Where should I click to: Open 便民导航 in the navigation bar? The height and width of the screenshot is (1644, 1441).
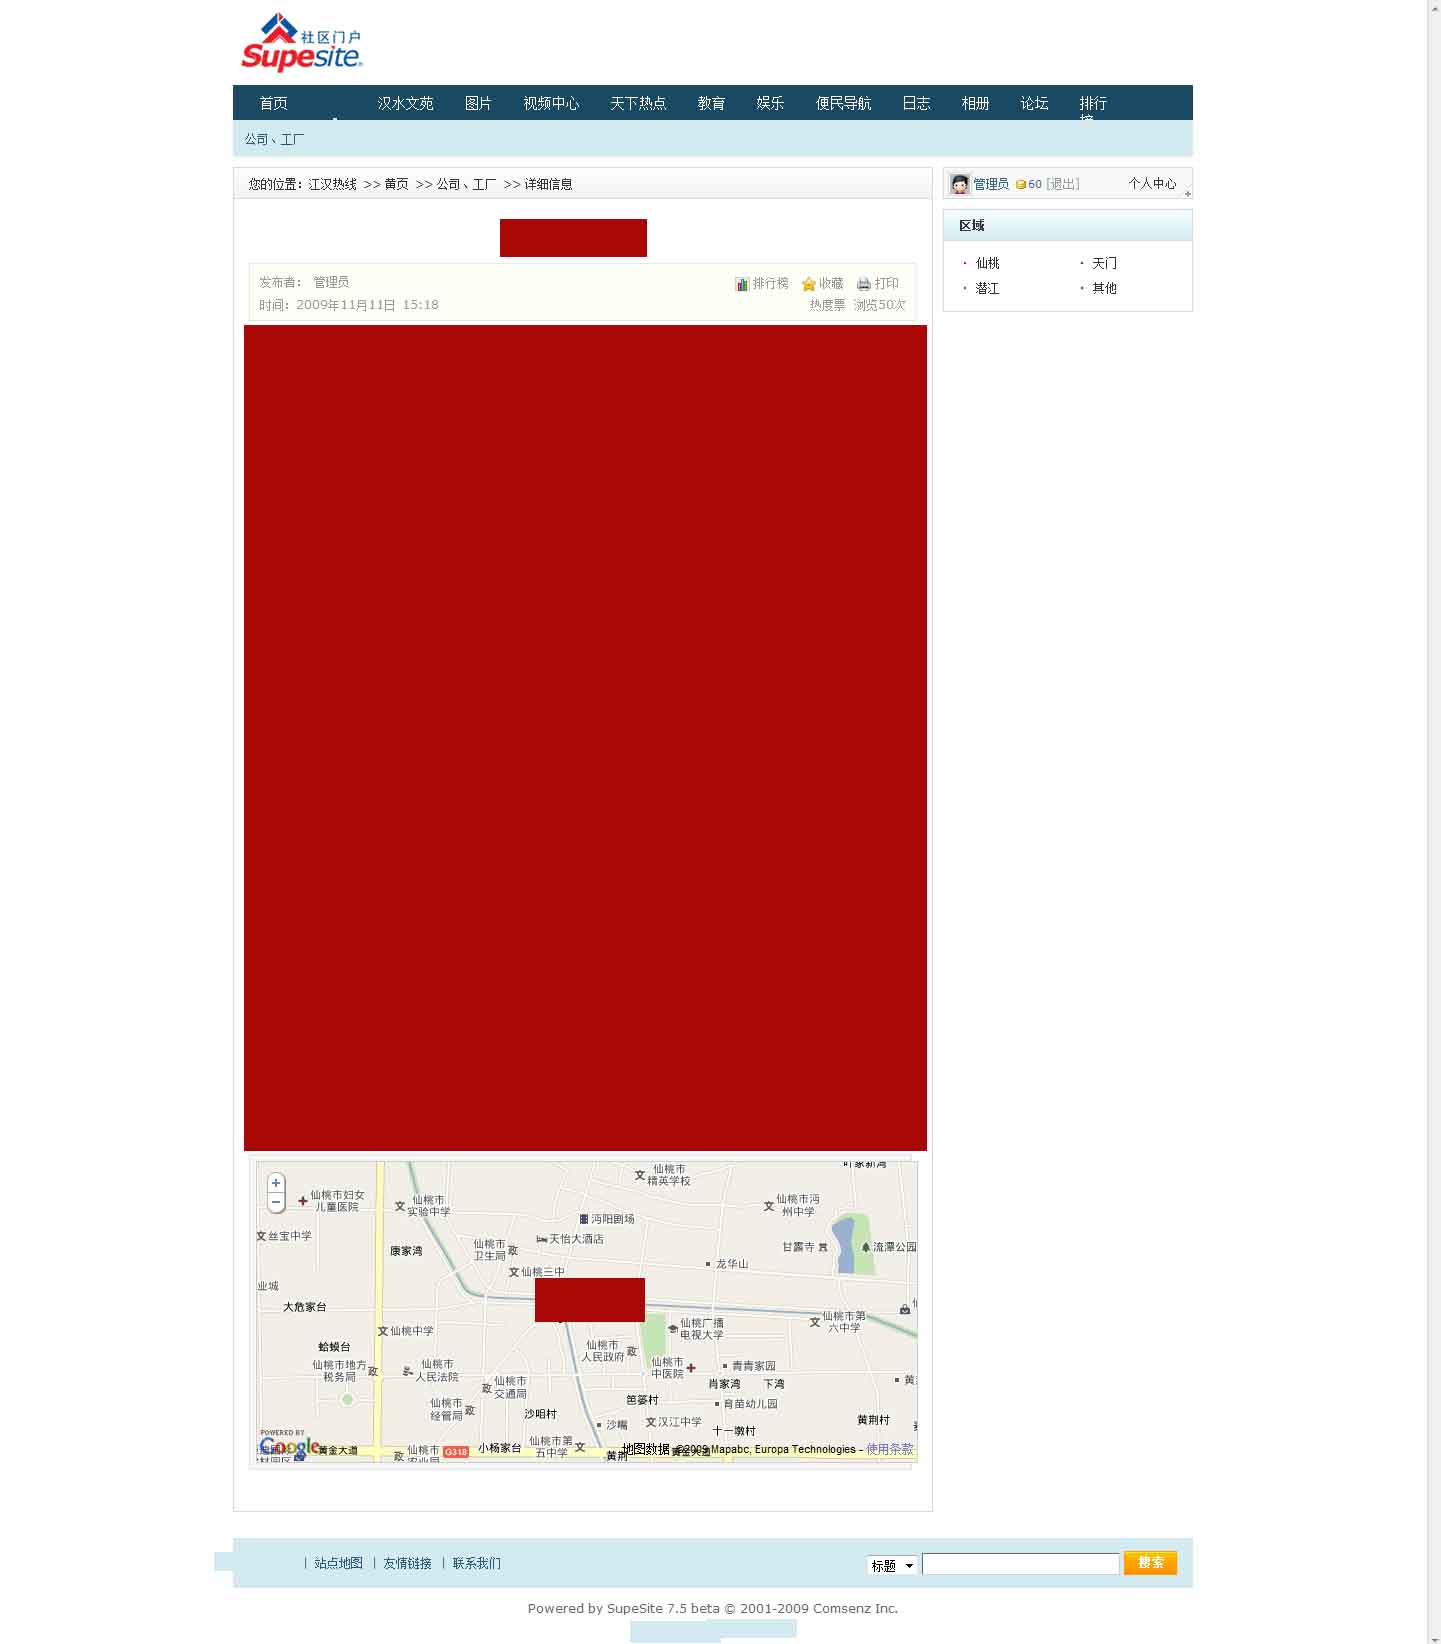coord(843,103)
